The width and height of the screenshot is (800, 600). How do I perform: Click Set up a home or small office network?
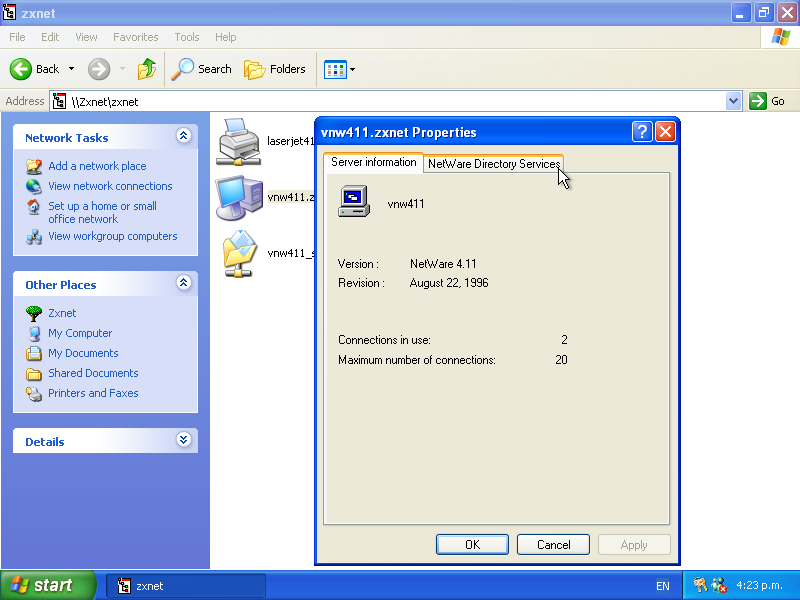coord(102,213)
